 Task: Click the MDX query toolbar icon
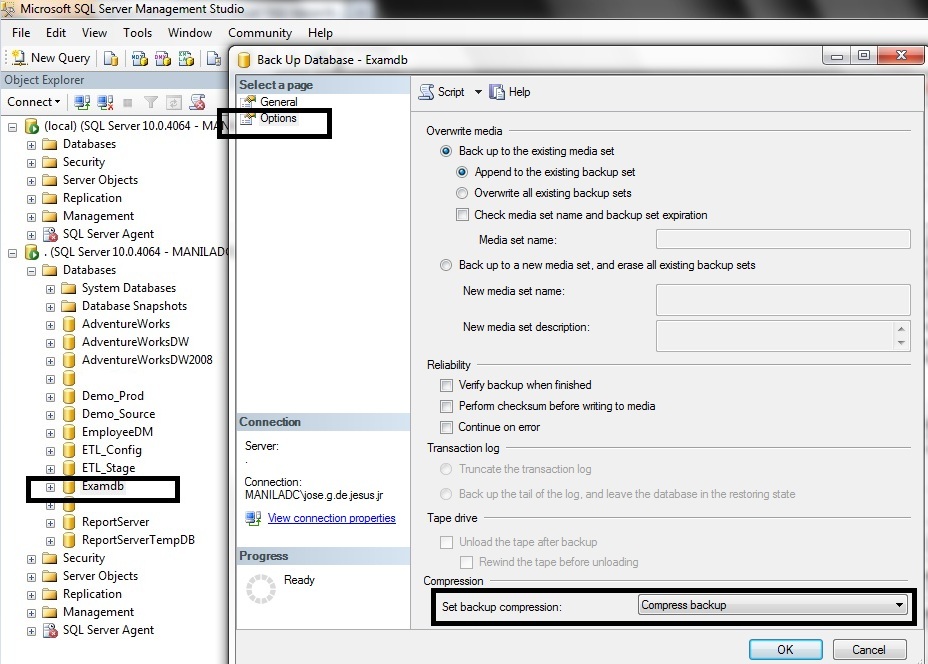tap(140, 58)
